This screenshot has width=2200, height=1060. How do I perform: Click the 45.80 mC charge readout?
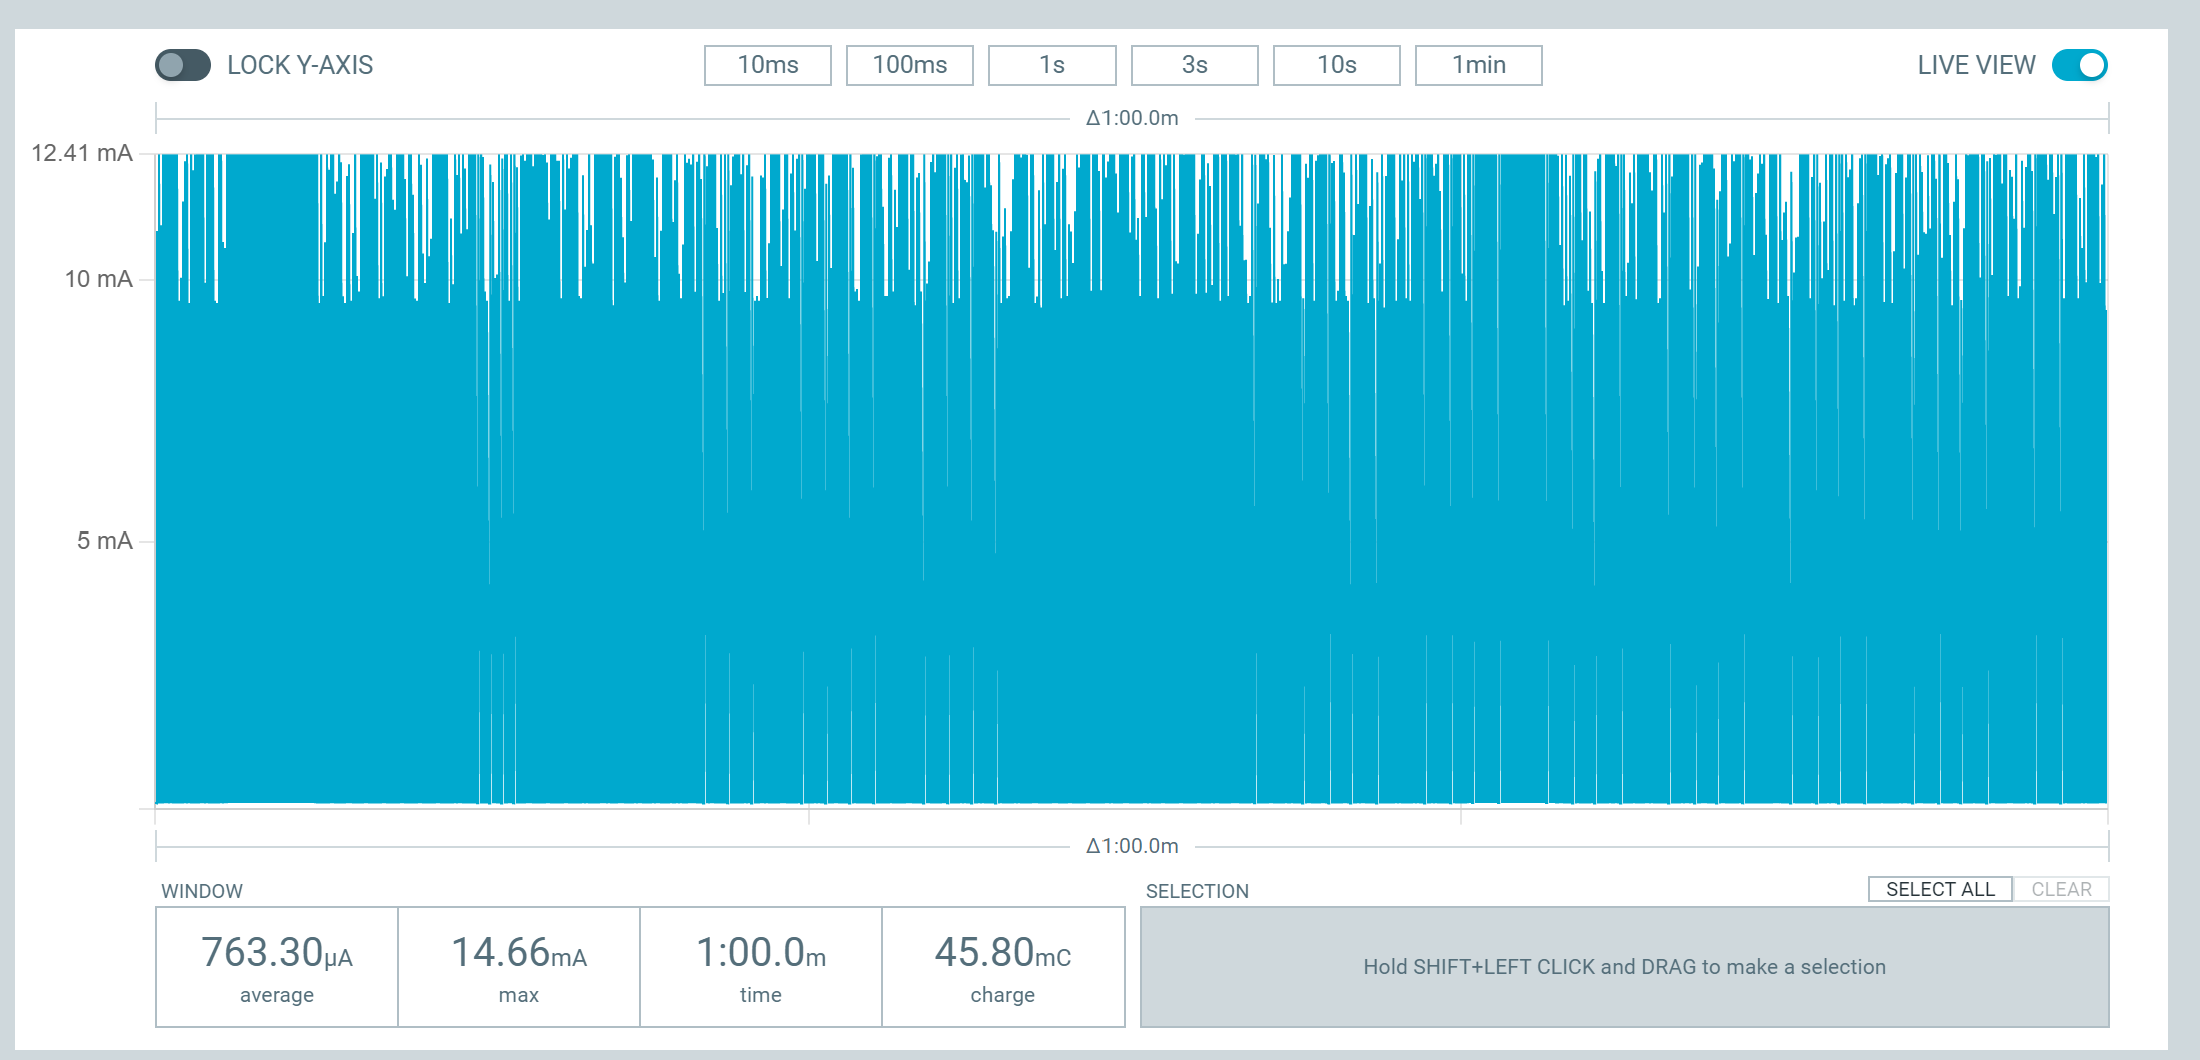(1003, 966)
